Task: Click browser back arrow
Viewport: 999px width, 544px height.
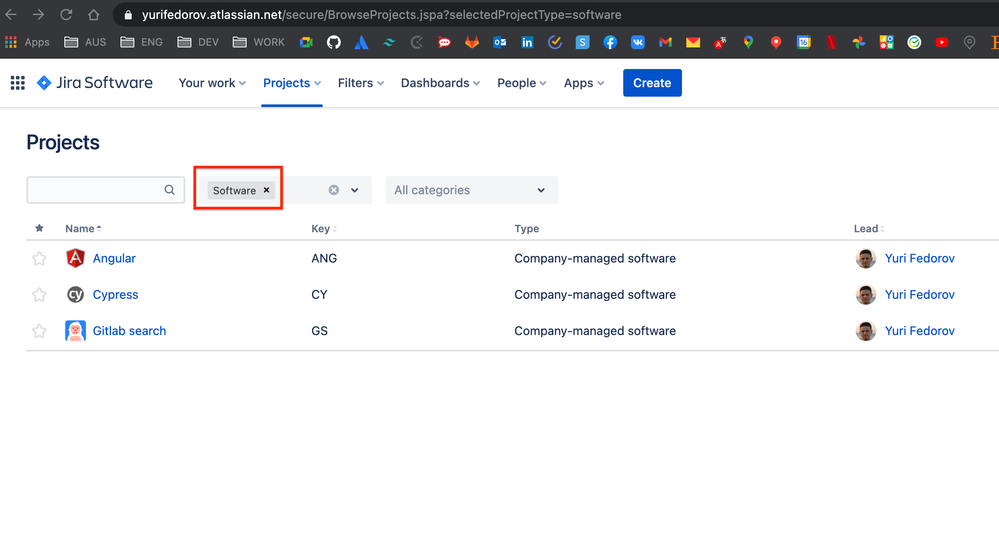Action: 11,14
